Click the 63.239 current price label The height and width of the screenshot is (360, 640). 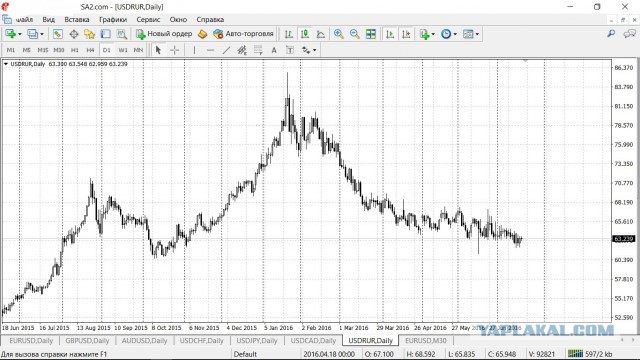click(624, 239)
